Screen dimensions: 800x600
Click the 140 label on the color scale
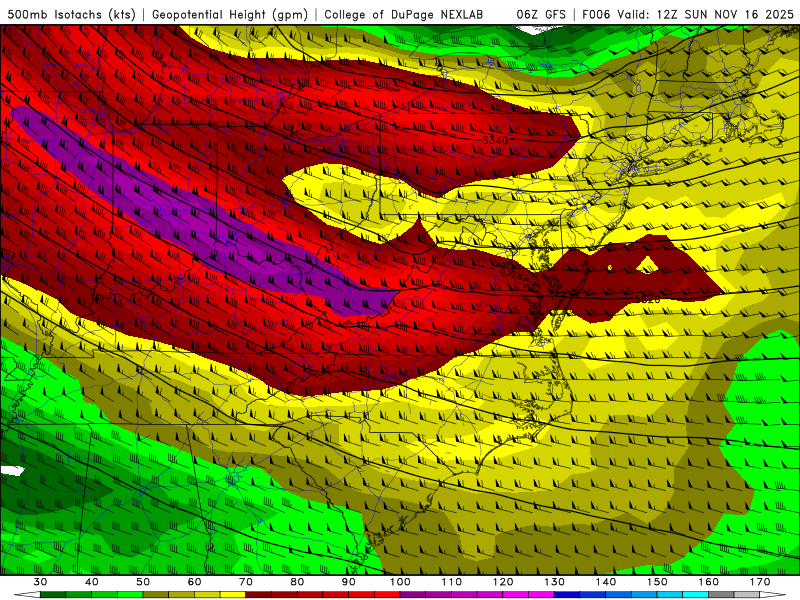[606, 582]
